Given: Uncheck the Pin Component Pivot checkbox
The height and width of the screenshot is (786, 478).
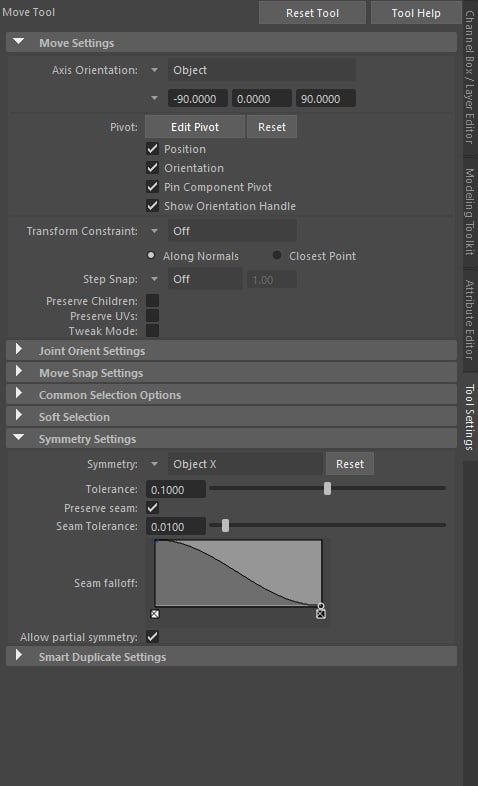Looking at the screenshot, I should [152, 187].
